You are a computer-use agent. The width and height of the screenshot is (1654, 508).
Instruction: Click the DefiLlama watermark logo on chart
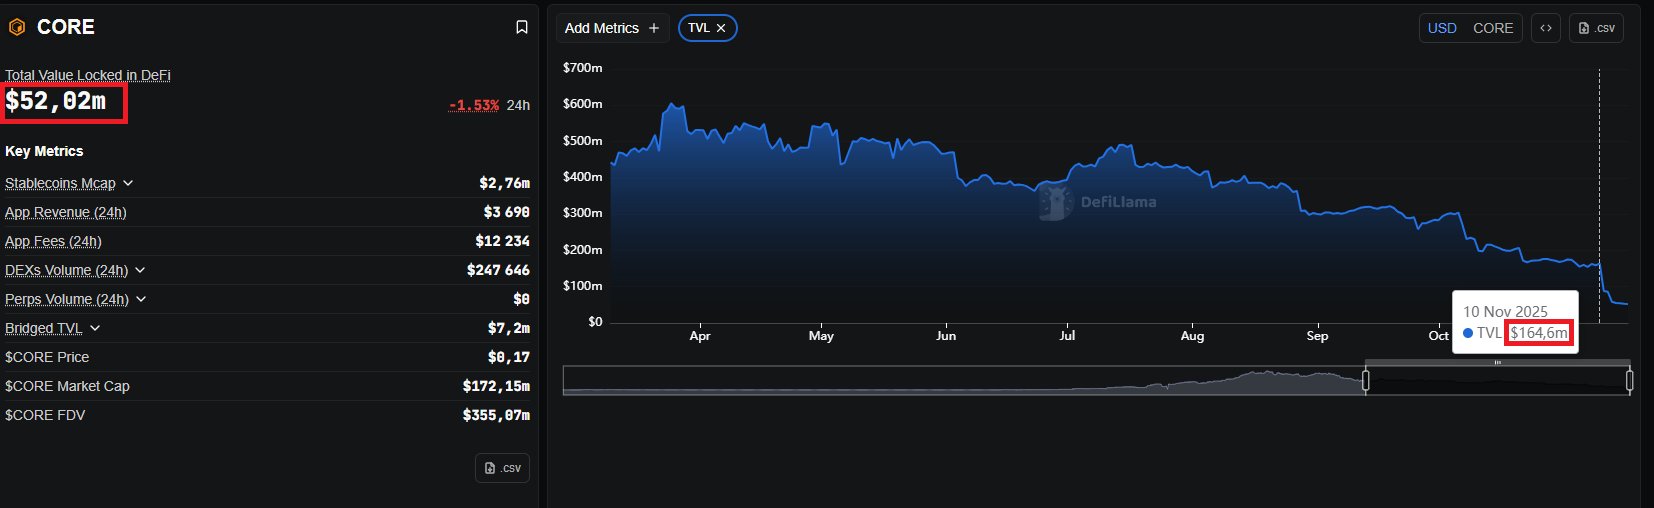(x=1055, y=202)
